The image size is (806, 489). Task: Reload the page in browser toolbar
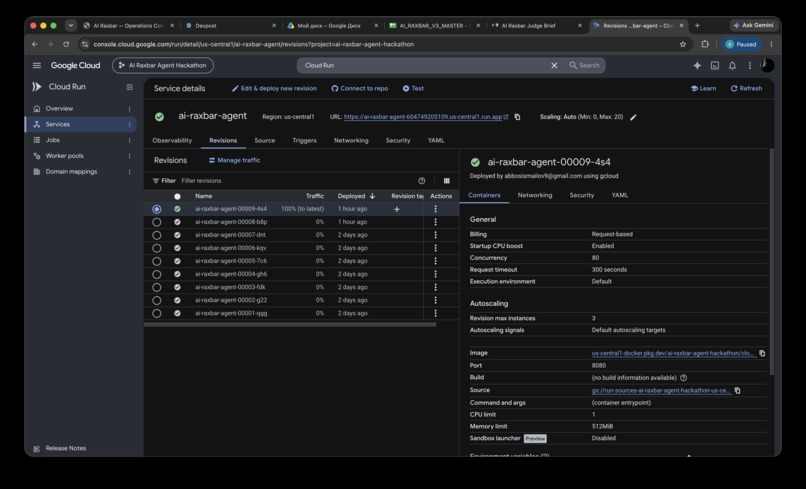pos(66,44)
